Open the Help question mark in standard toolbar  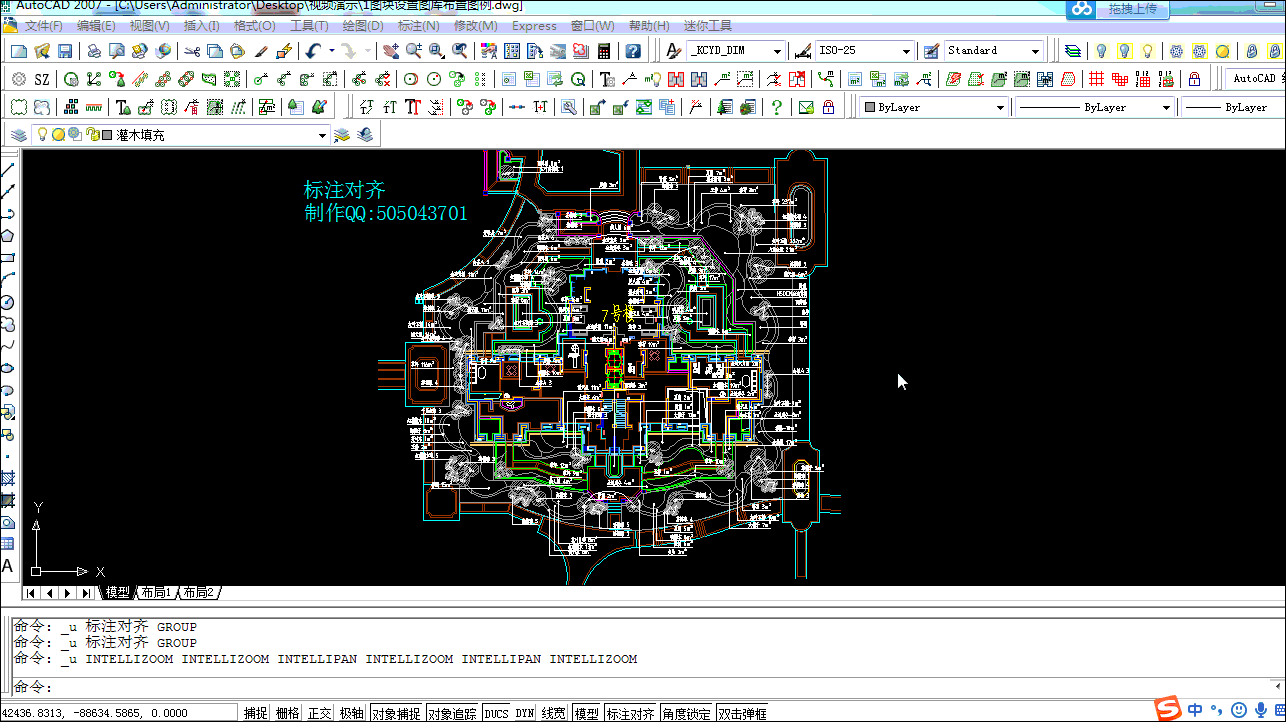click(633, 51)
